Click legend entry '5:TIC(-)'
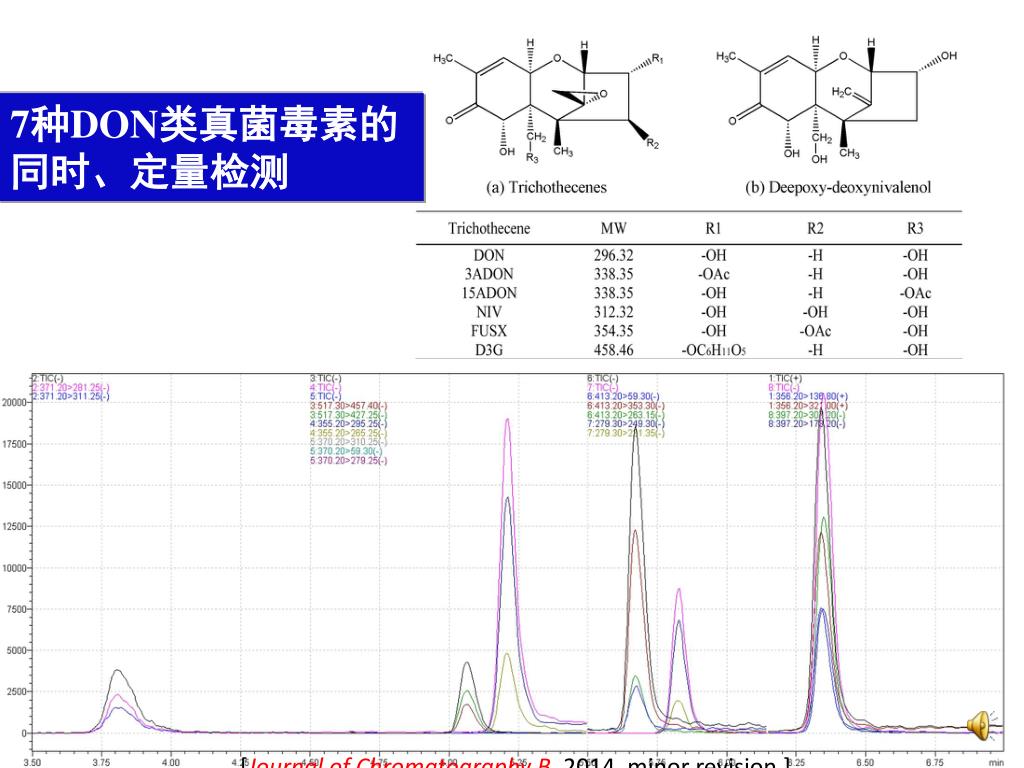The height and width of the screenshot is (768, 1024). 325,396
